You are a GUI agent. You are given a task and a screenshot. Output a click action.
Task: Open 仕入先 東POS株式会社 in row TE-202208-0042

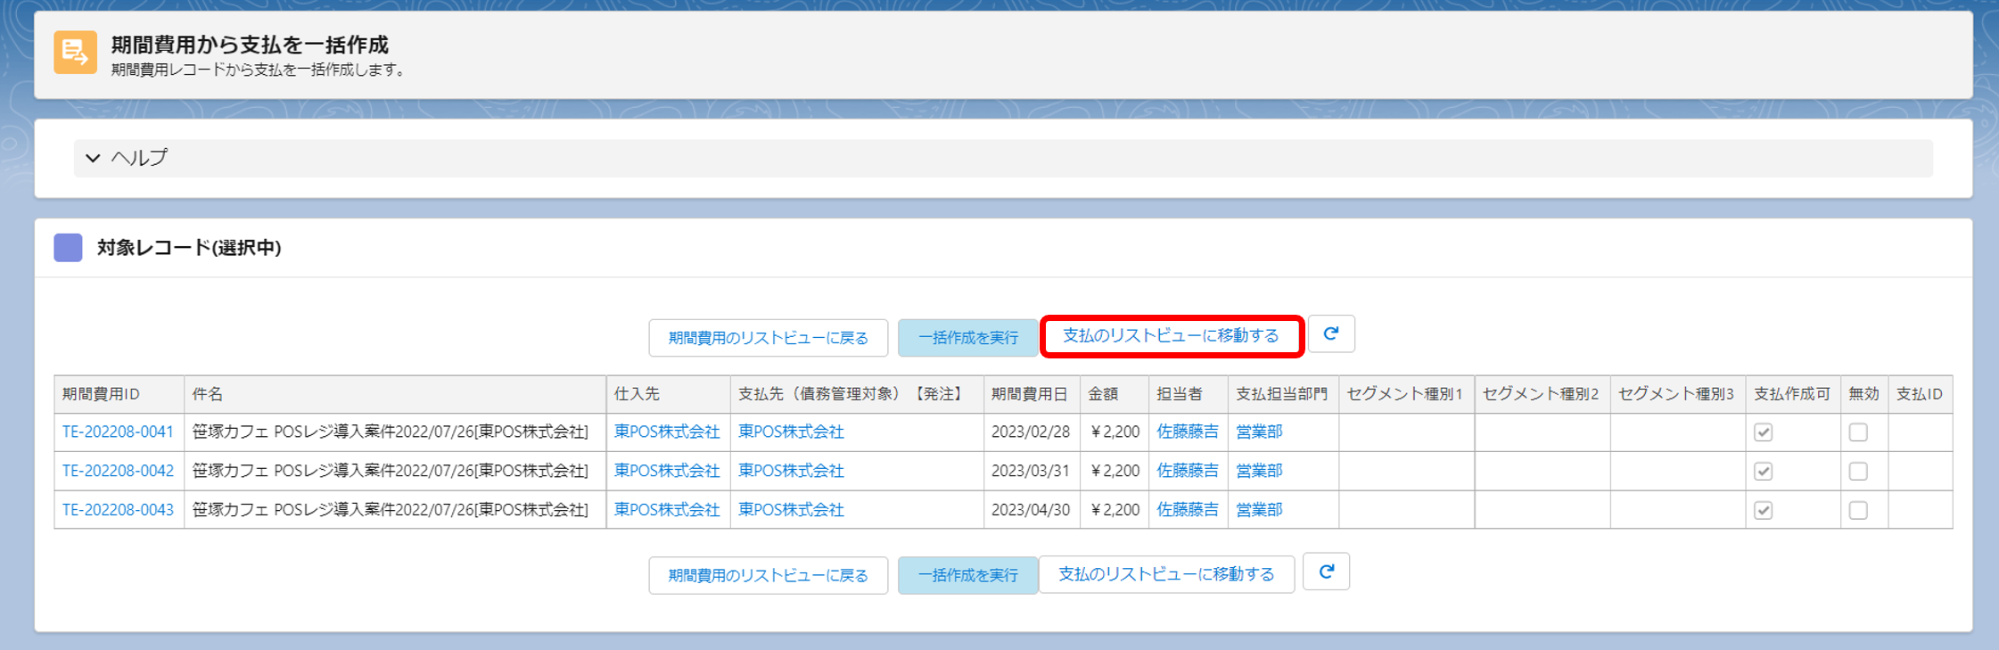click(667, 471)
